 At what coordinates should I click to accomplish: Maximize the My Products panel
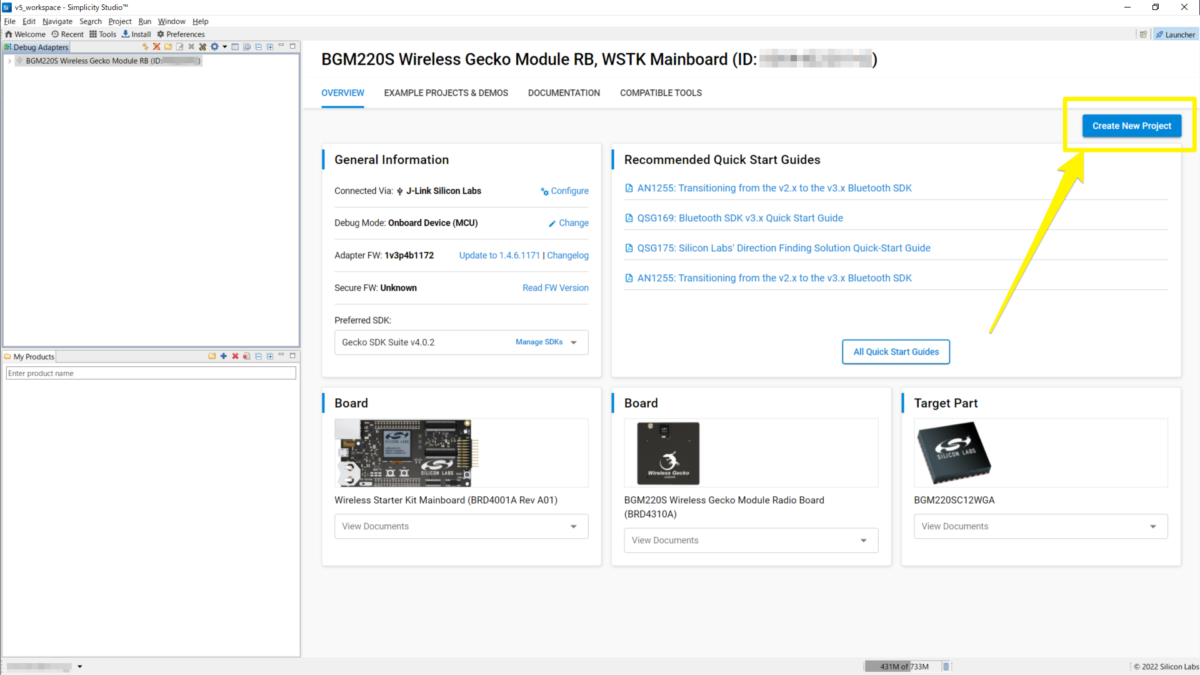tap(292, 355)
